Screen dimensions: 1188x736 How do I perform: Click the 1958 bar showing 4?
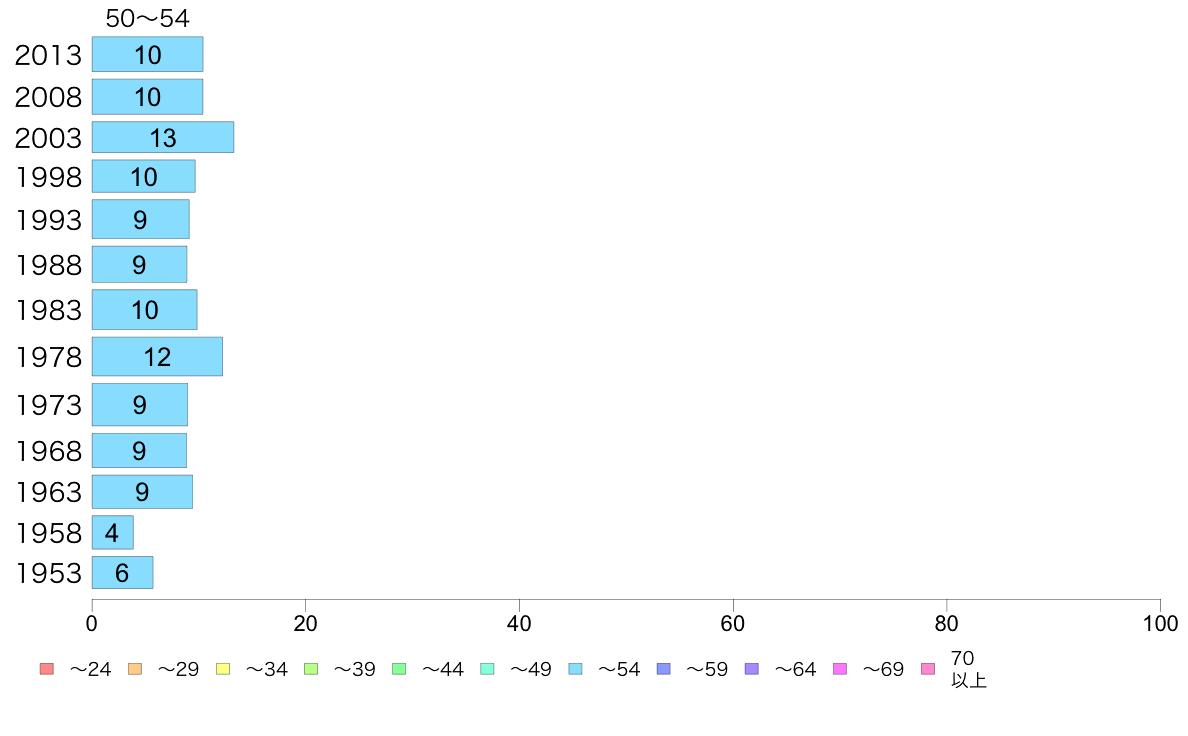112,533
